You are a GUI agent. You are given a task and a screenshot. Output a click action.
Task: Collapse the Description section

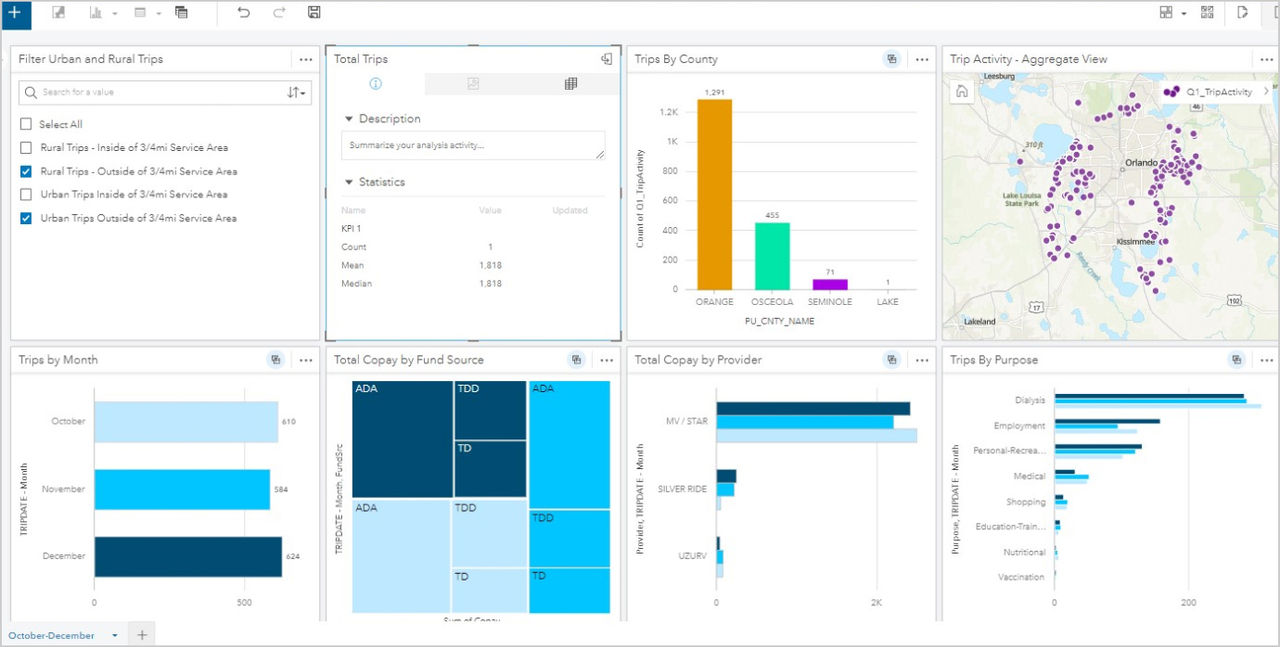pos(349,119)
